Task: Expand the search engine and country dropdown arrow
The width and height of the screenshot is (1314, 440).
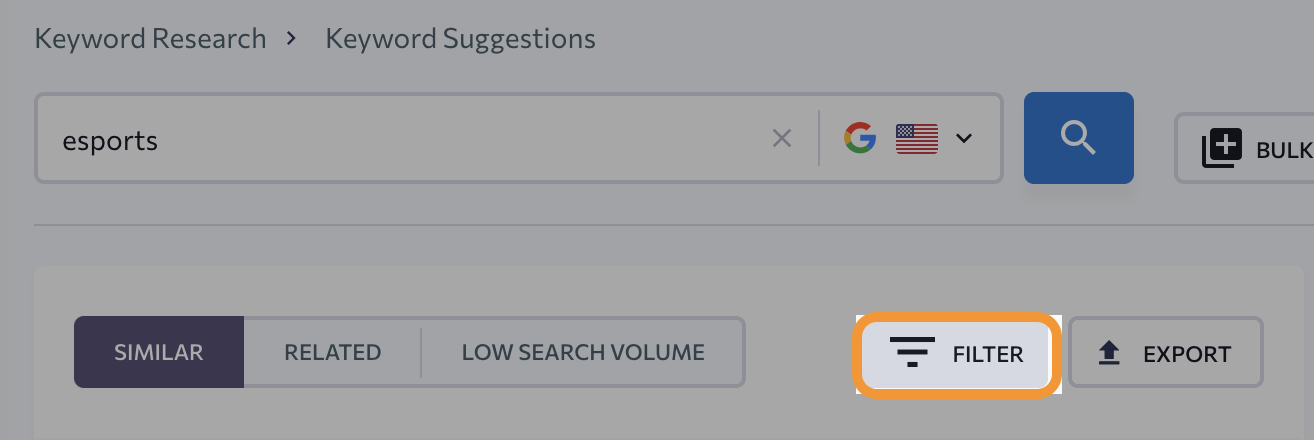Action: click(964, 138)
